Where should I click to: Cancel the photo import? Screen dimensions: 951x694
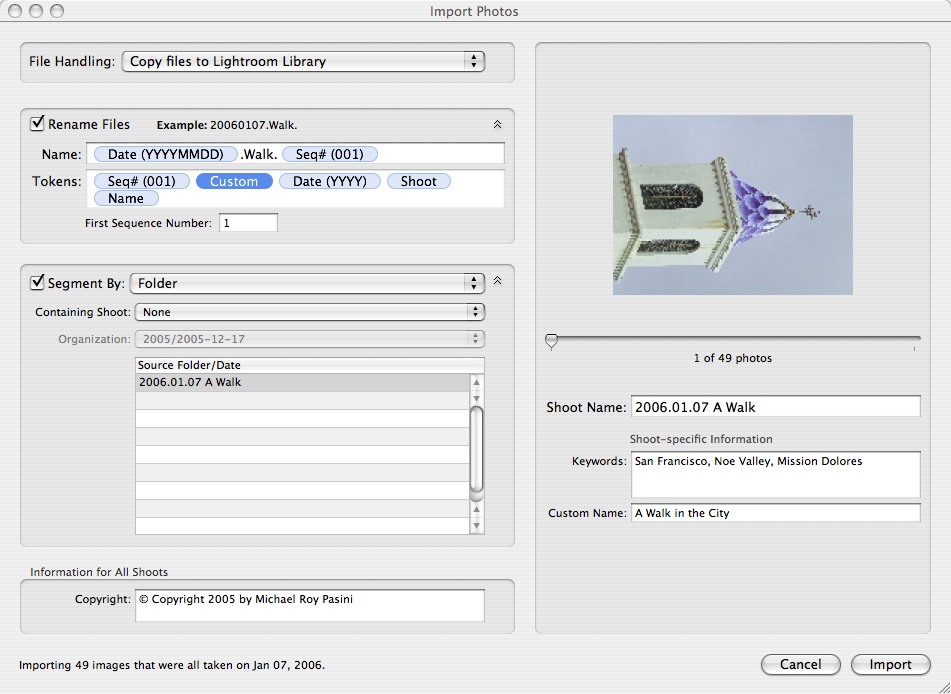pyautogui.click(x=800, y=664)
